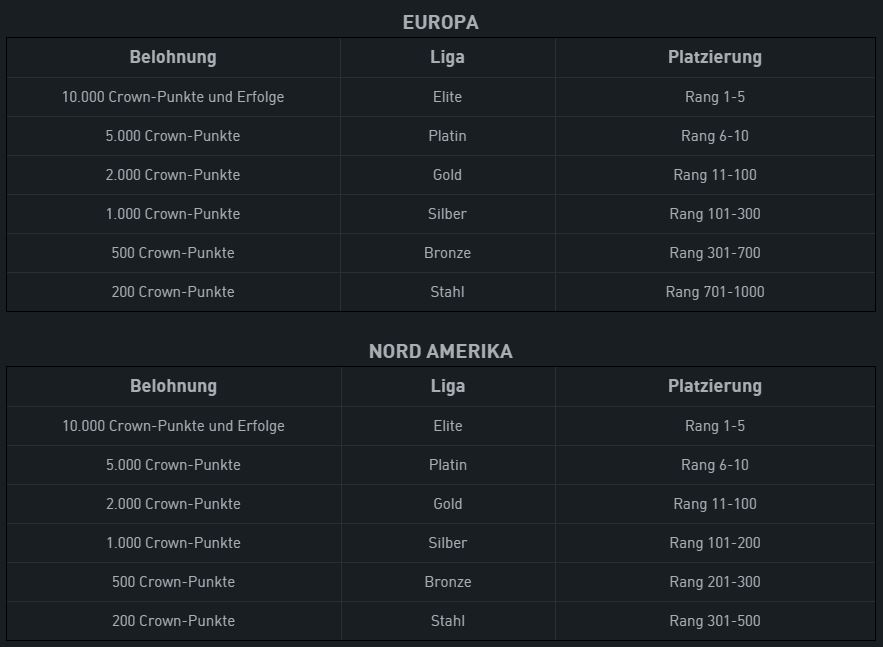883x647 pixels.
Task: Select Stahl cell in Nord Amerika table
Action: [x=448, y=621]
